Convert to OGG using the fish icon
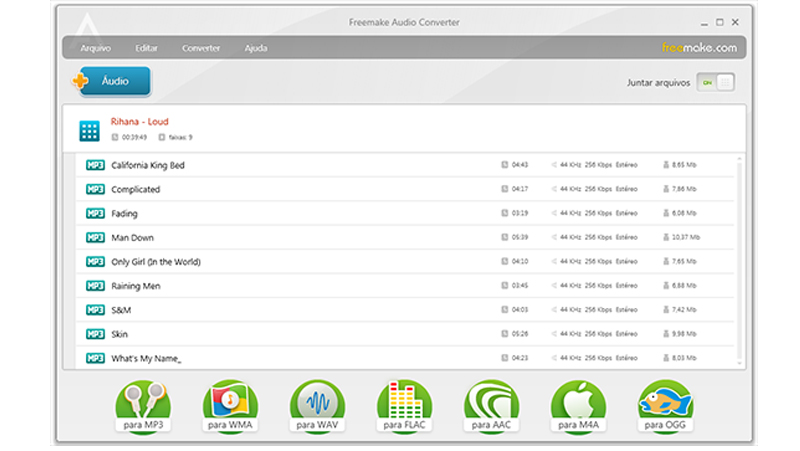 tap(665, 407)
